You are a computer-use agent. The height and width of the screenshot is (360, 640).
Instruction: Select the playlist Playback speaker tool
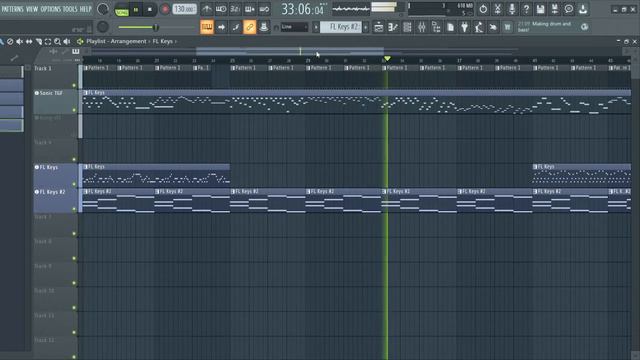point(67,42)
